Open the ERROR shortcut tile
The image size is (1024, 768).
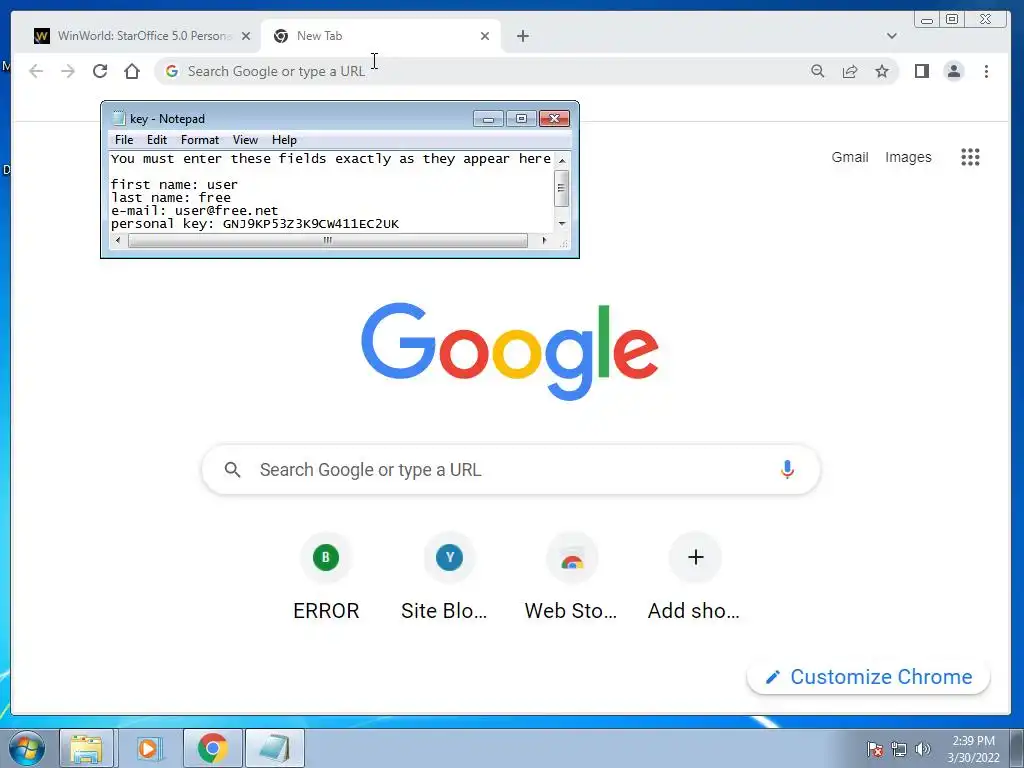(x=326, y=578)
